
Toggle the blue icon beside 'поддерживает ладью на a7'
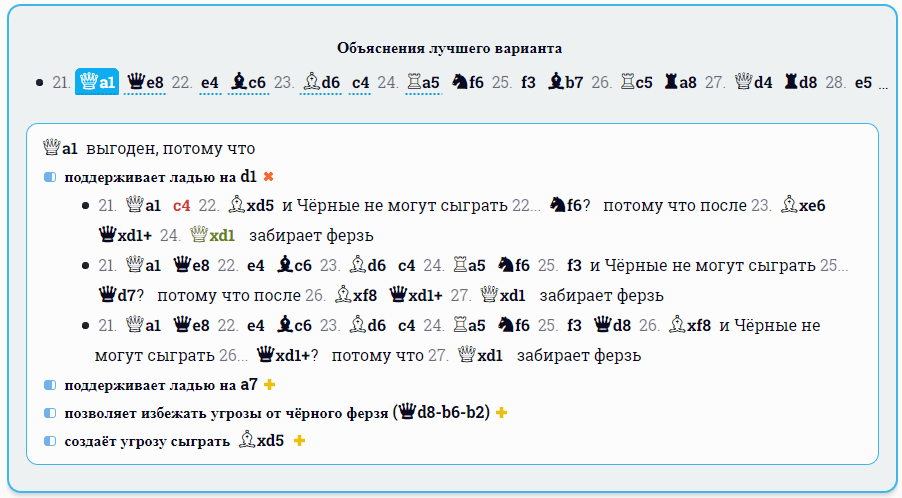coord(51,385)
